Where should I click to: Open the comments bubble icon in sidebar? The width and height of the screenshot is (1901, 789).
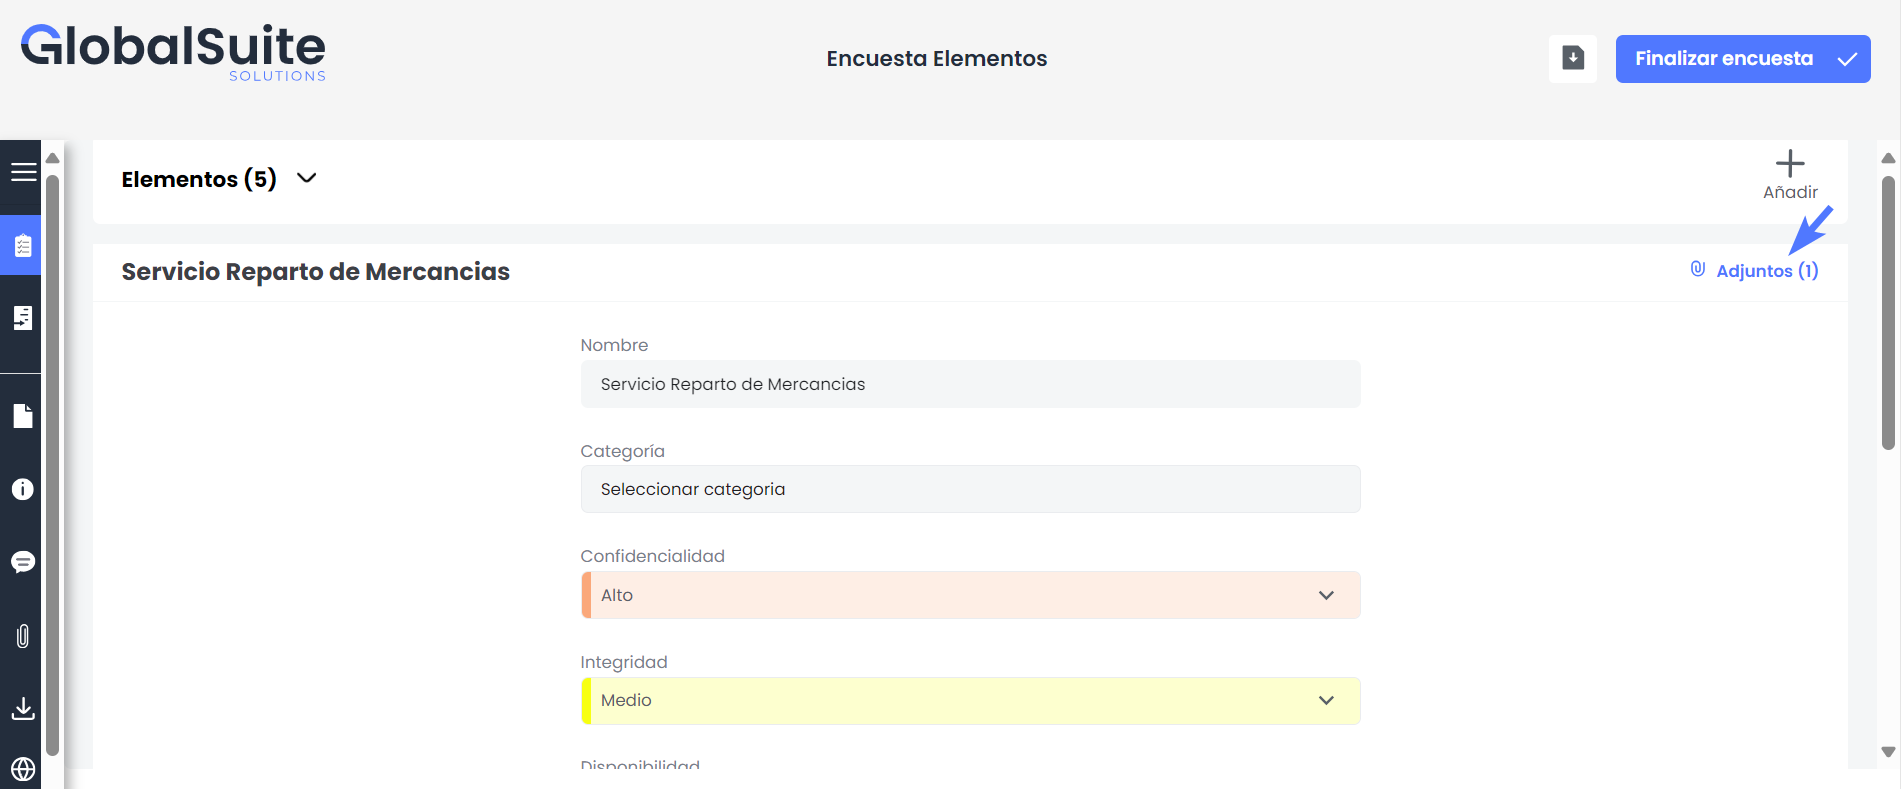pos(22,562)
